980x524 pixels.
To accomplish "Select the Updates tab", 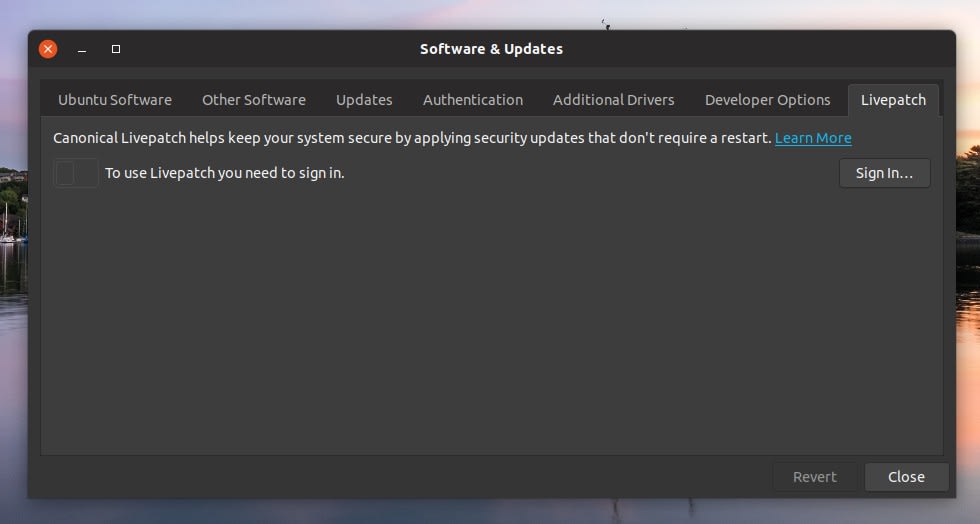I will pyautogui.click(x=364, y=100).
